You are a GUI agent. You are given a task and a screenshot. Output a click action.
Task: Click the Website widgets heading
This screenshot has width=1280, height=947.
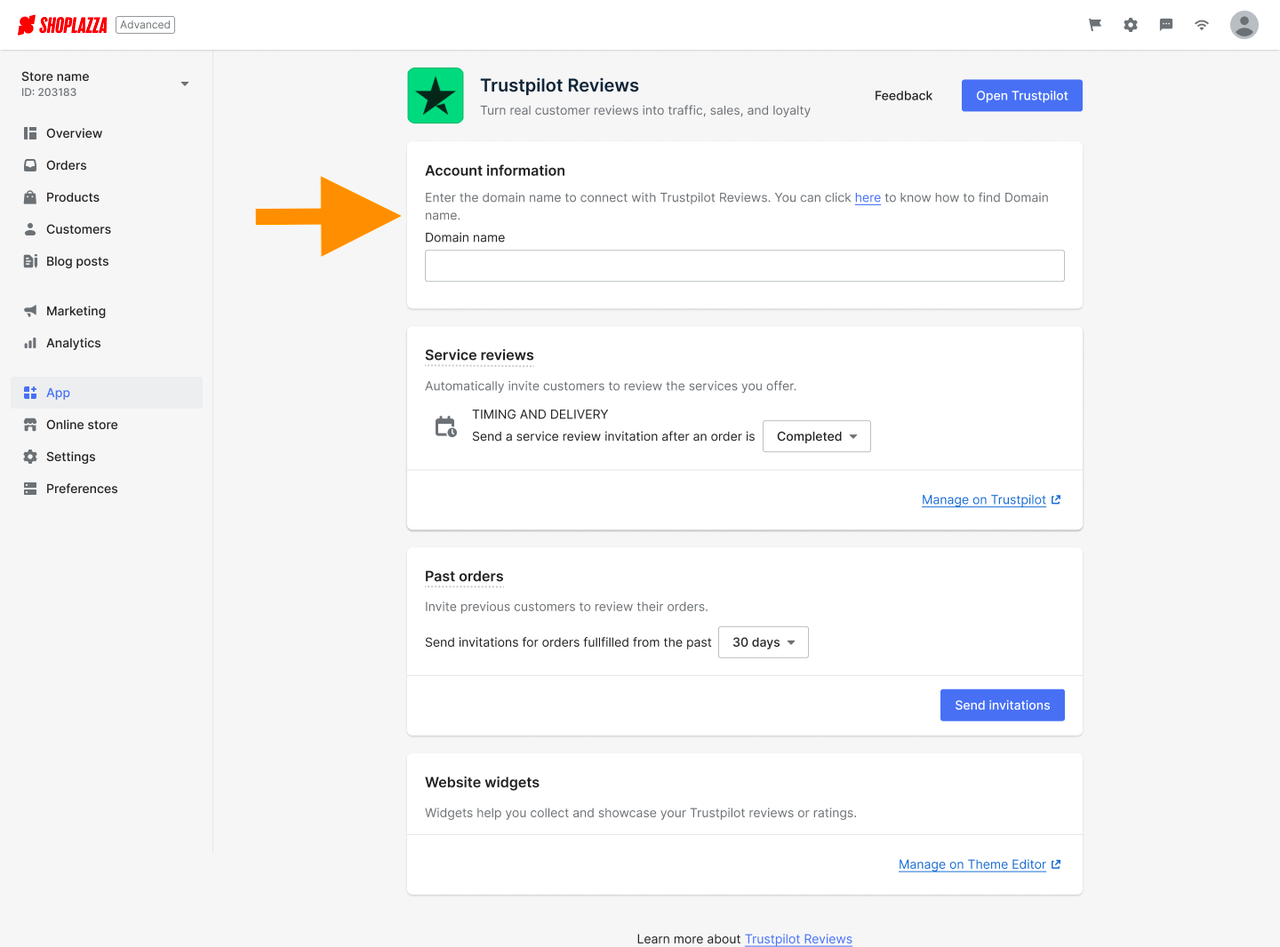coord(482,782)
